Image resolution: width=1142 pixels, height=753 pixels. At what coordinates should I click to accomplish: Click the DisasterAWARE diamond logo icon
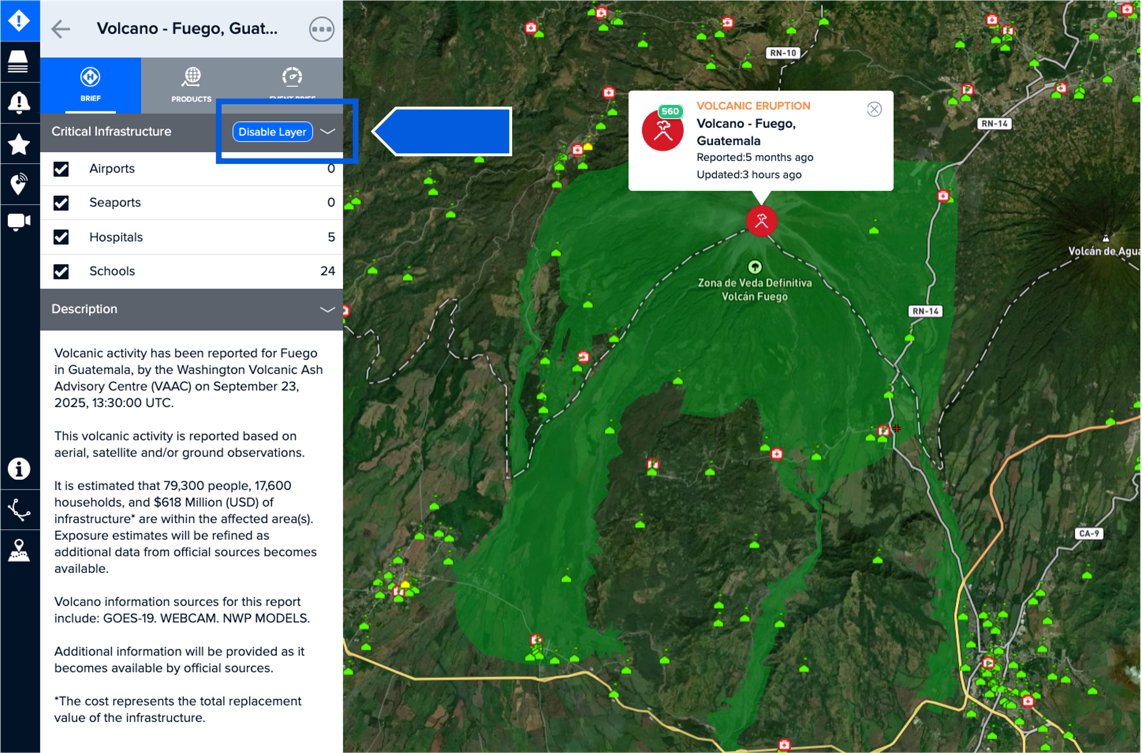[19, 20]
